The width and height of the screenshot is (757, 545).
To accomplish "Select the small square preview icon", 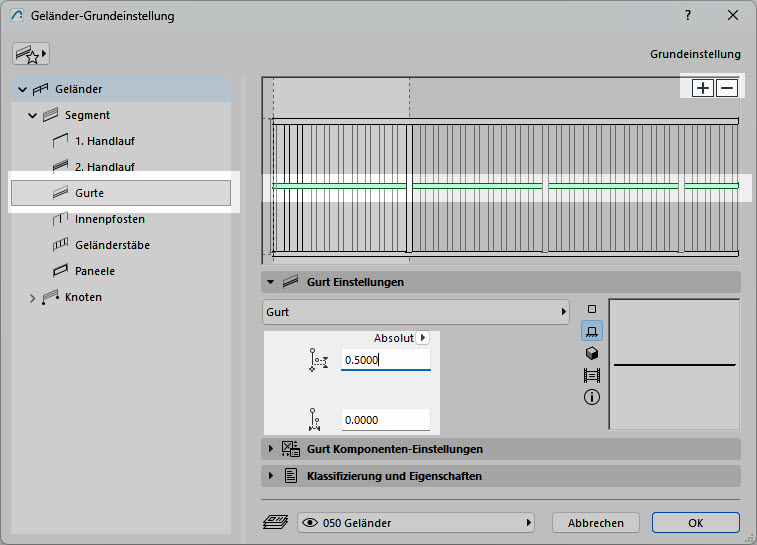I will pyautogui.click(x=591, y=309).
